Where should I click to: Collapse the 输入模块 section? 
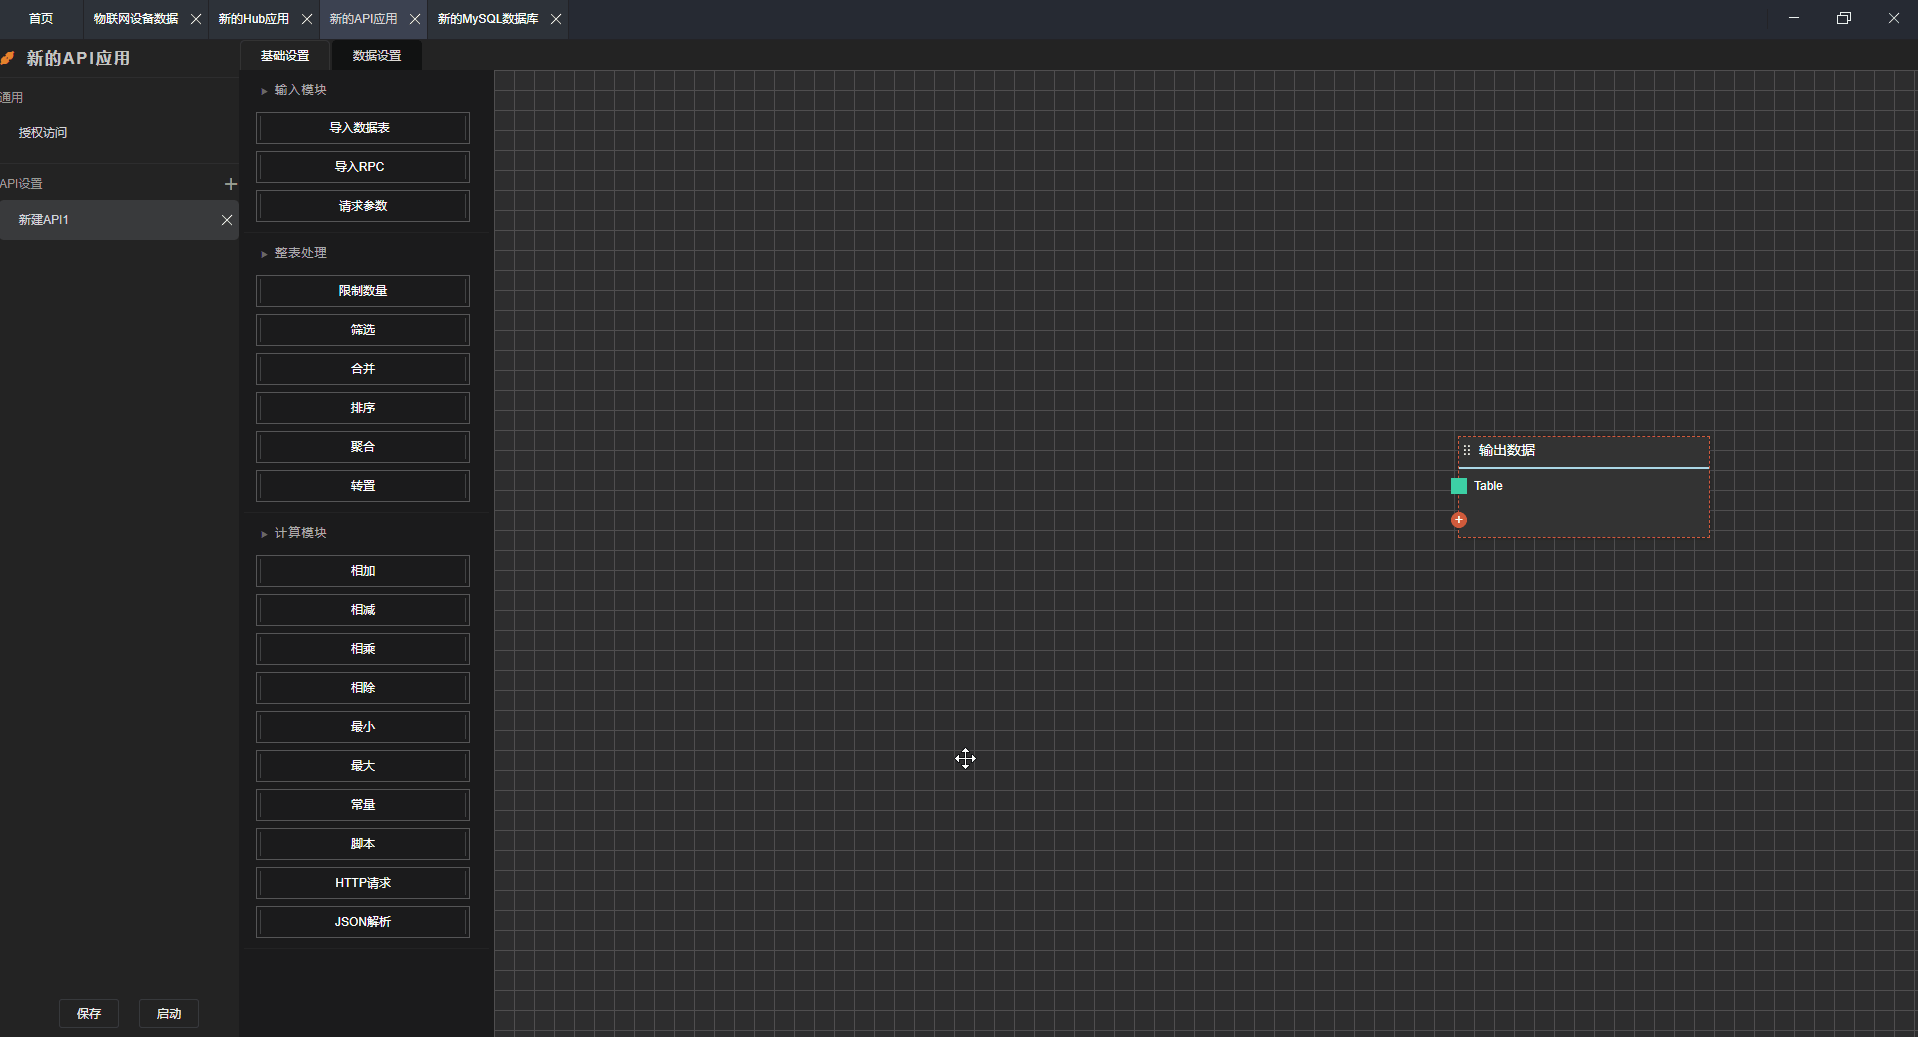264,91
